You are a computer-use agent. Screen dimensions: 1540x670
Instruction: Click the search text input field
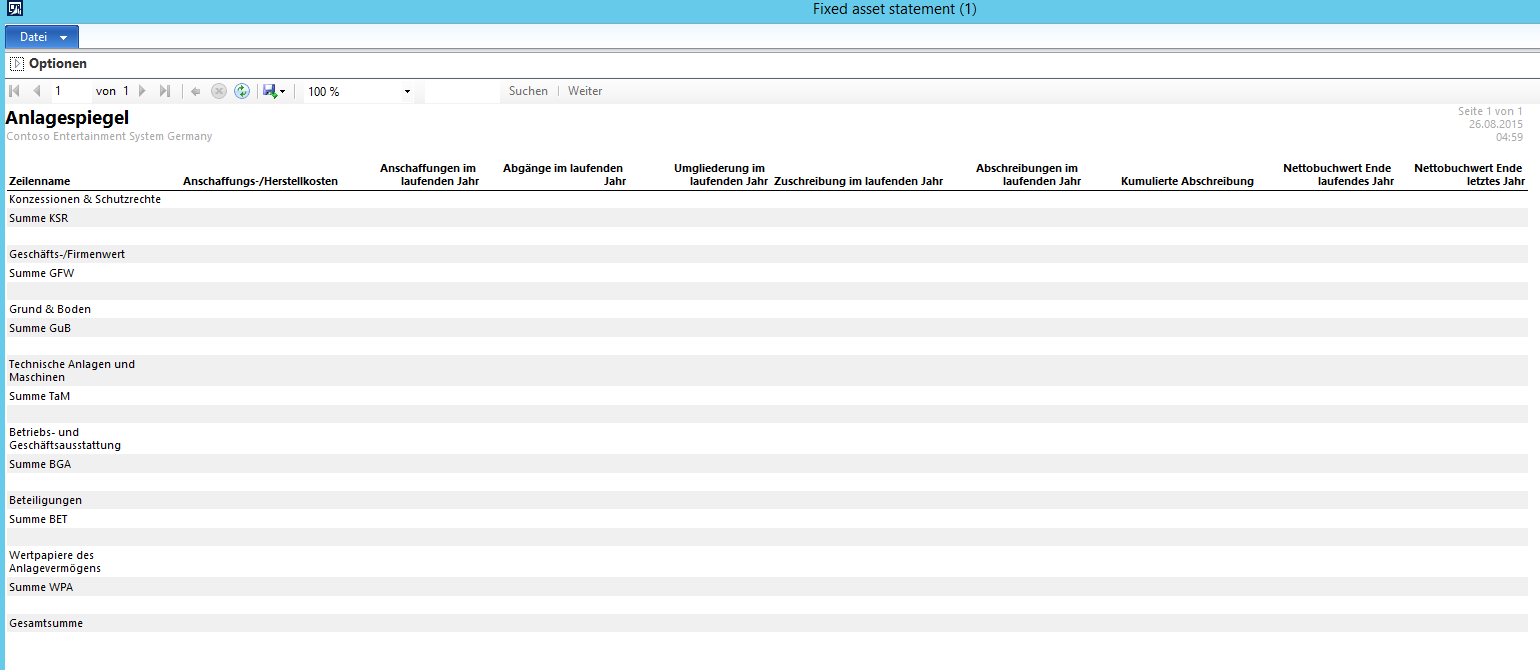pos(462,91)
